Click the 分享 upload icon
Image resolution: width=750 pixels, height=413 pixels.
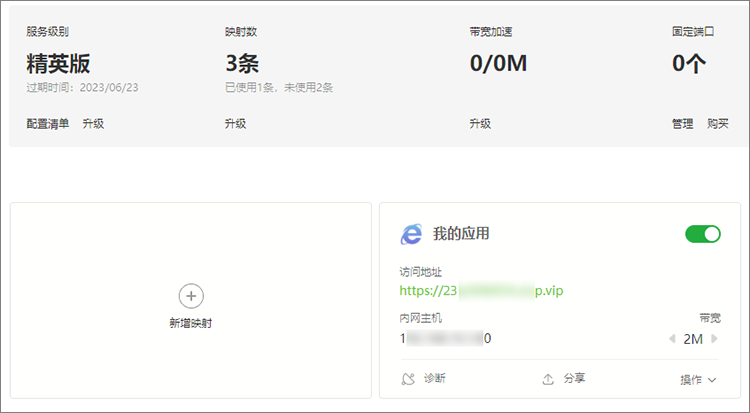click(547, 379)
